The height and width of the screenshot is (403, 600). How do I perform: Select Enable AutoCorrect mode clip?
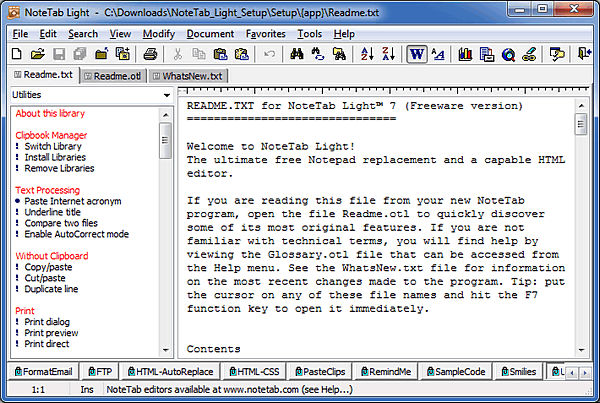77,234
